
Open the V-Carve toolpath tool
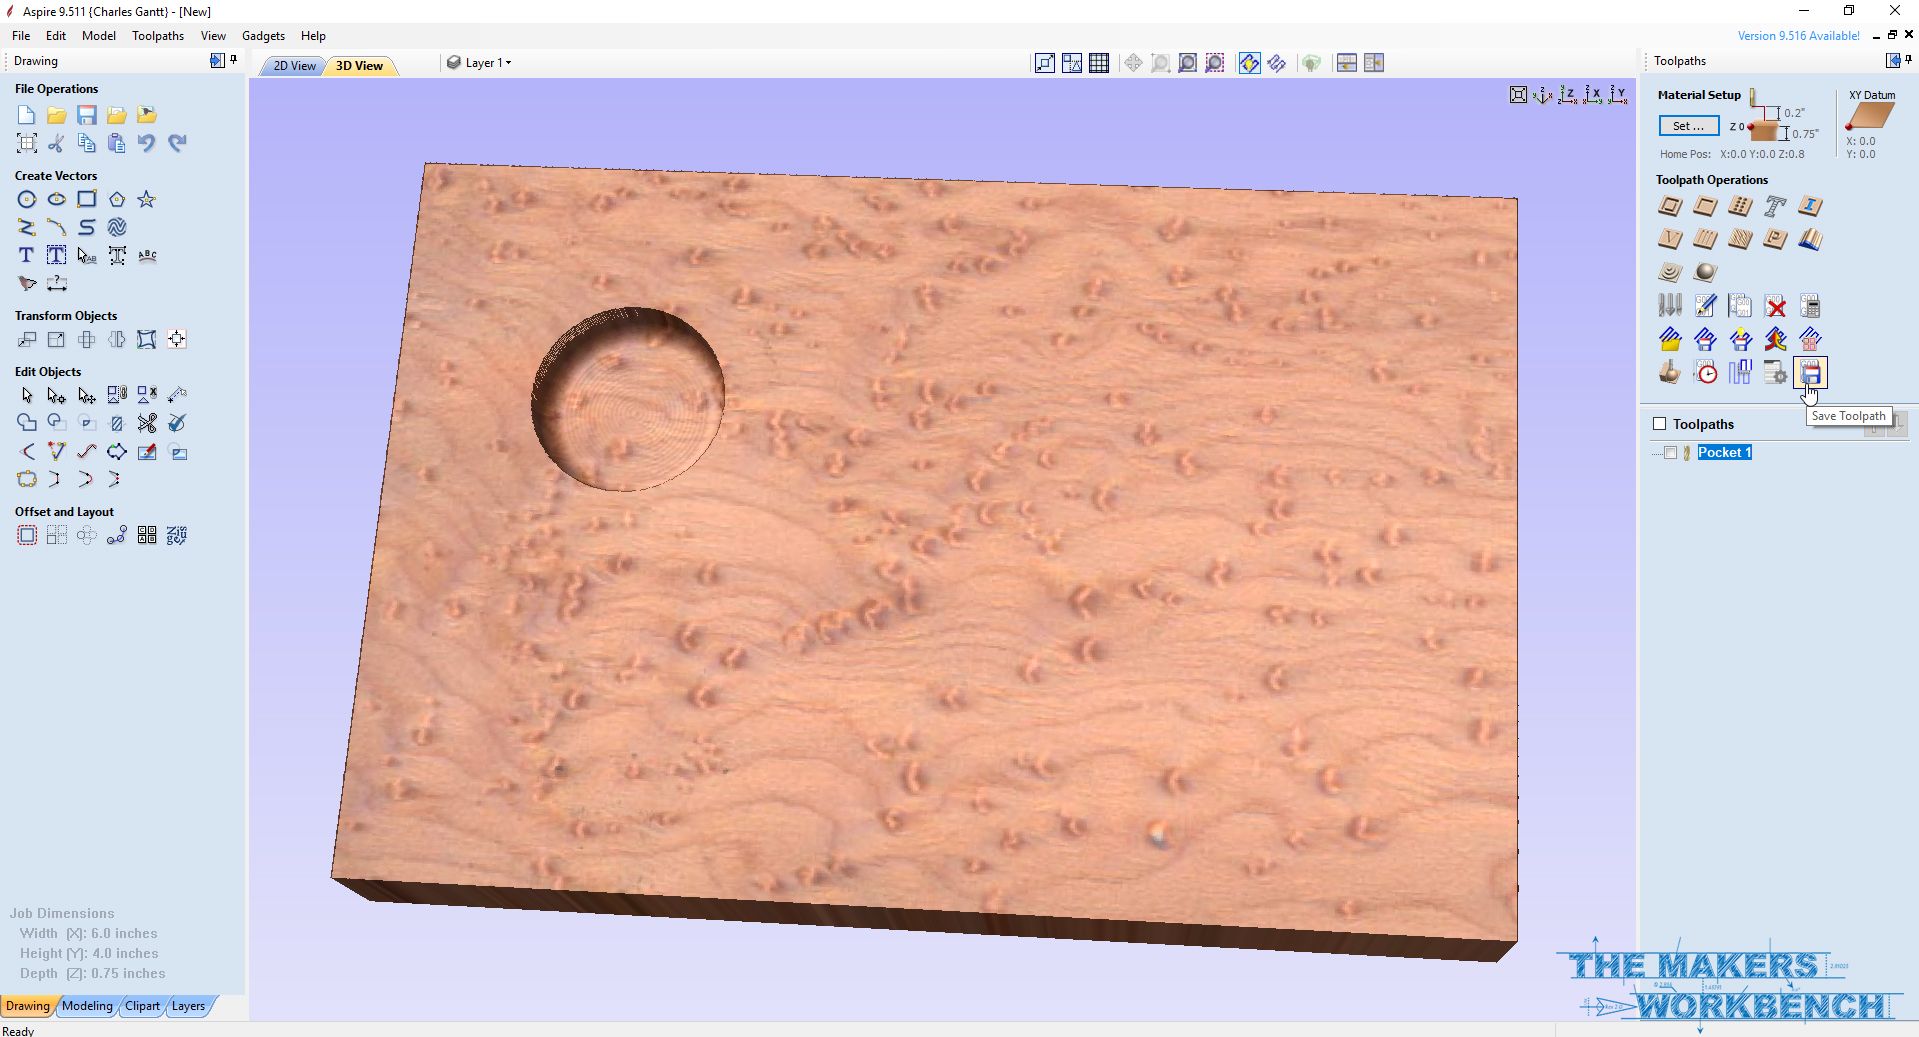click(x=1670, y=240)
